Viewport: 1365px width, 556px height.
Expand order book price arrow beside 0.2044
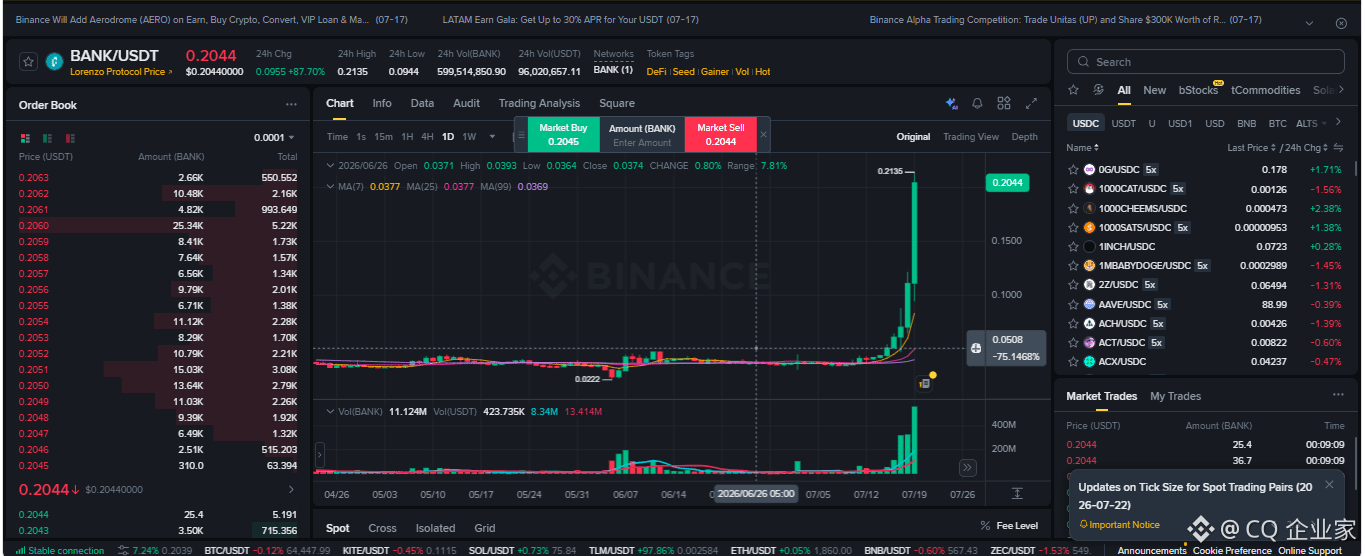291,489
